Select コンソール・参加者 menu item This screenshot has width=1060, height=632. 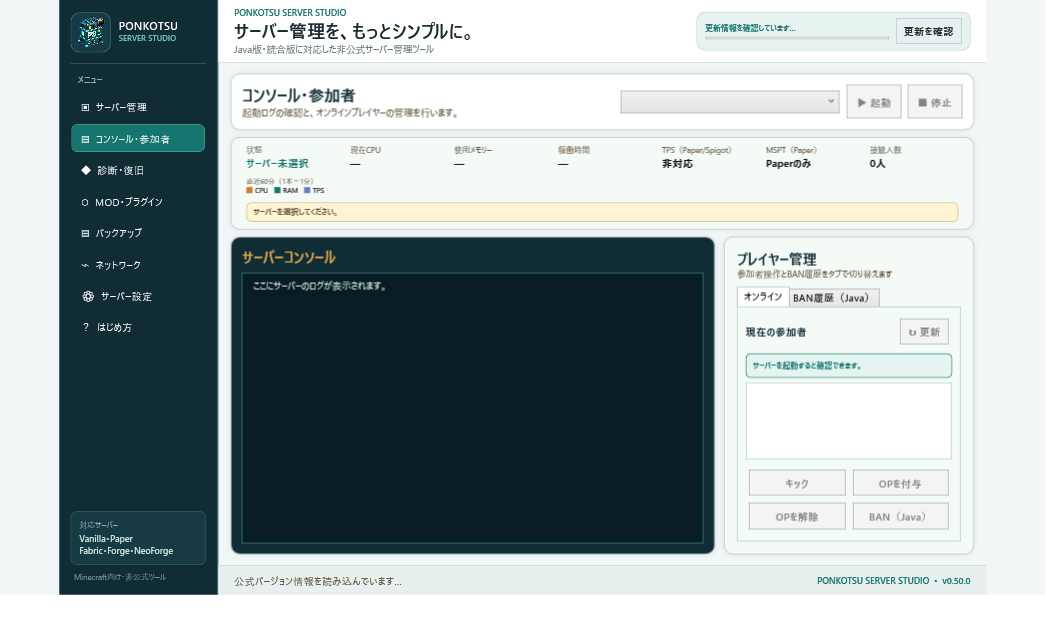[x=138, y=139]
